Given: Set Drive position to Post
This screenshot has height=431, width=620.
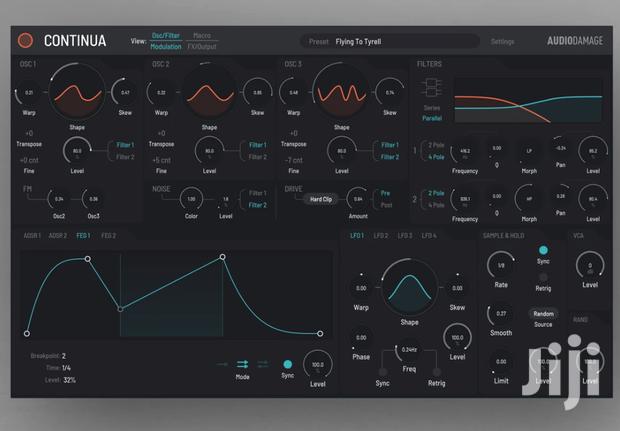Looking at the screenshot, I should pos(386,205).
